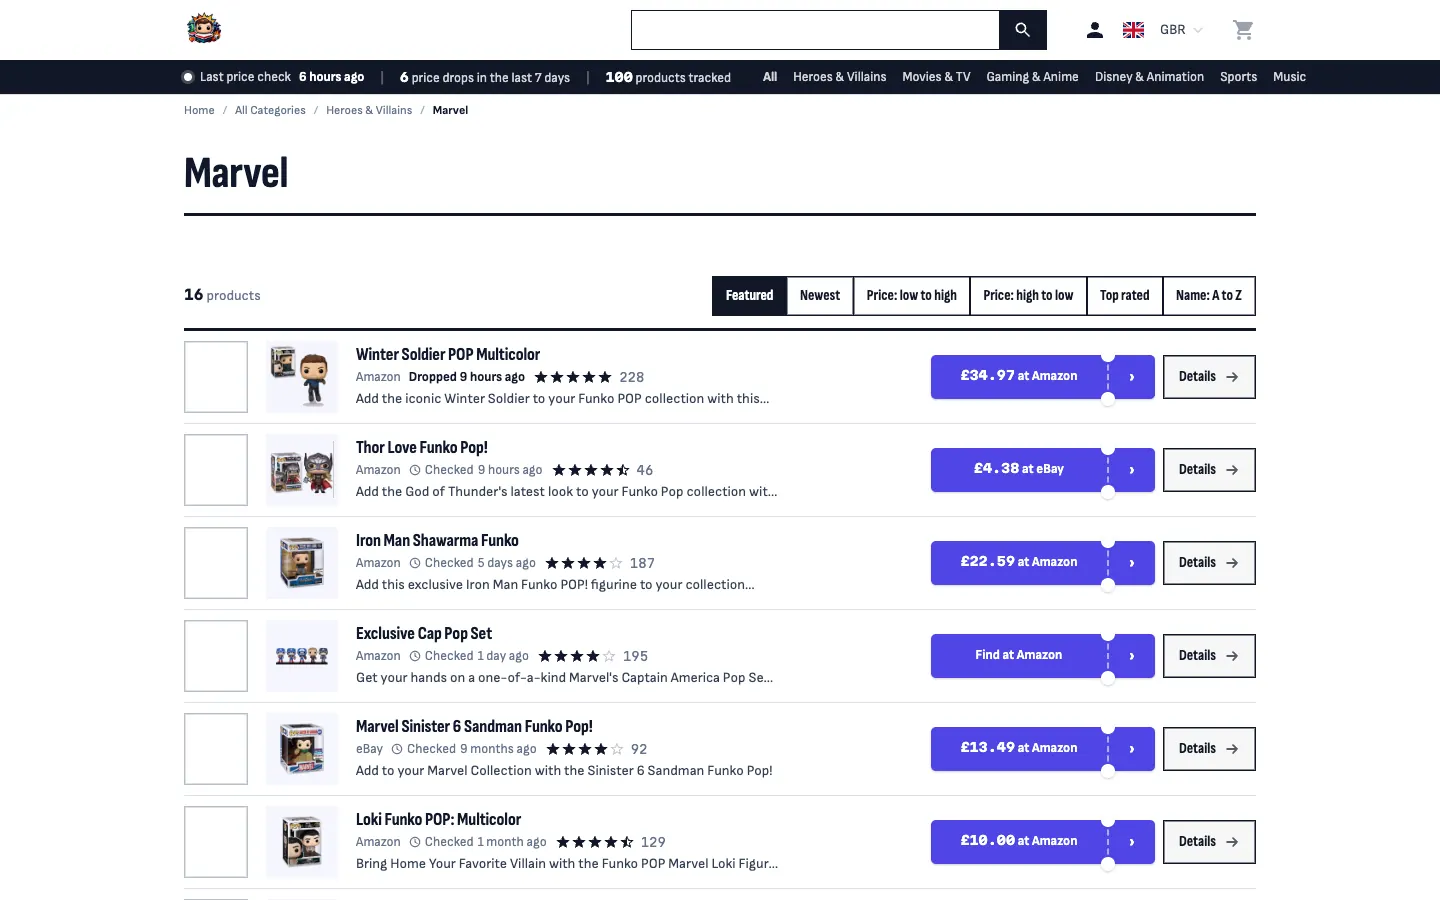Viewport: 1440px width, 900px height.
Task: Expand Loki Funko POP price chevron
Action: [x=1132, y=842]
